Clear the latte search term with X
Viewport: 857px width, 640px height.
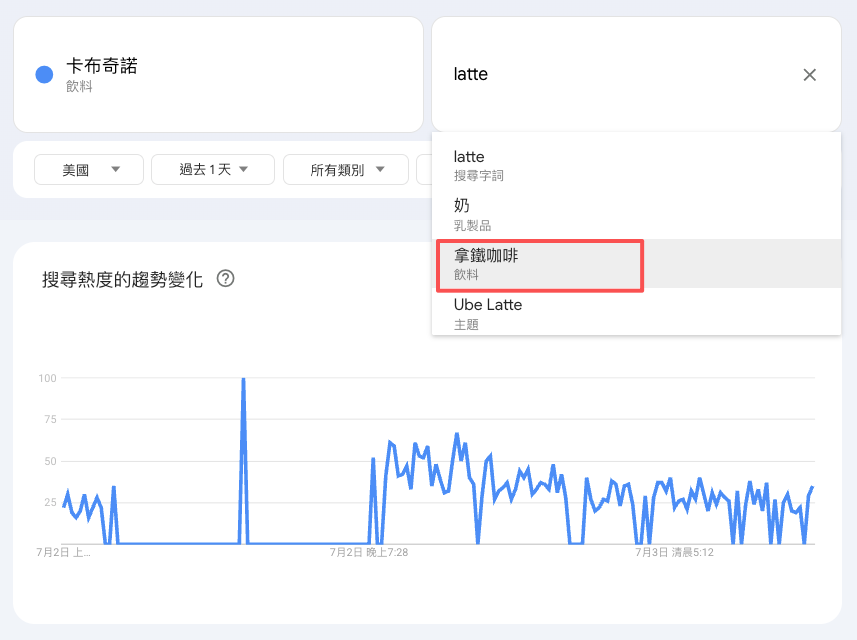[x=809, y=75]
